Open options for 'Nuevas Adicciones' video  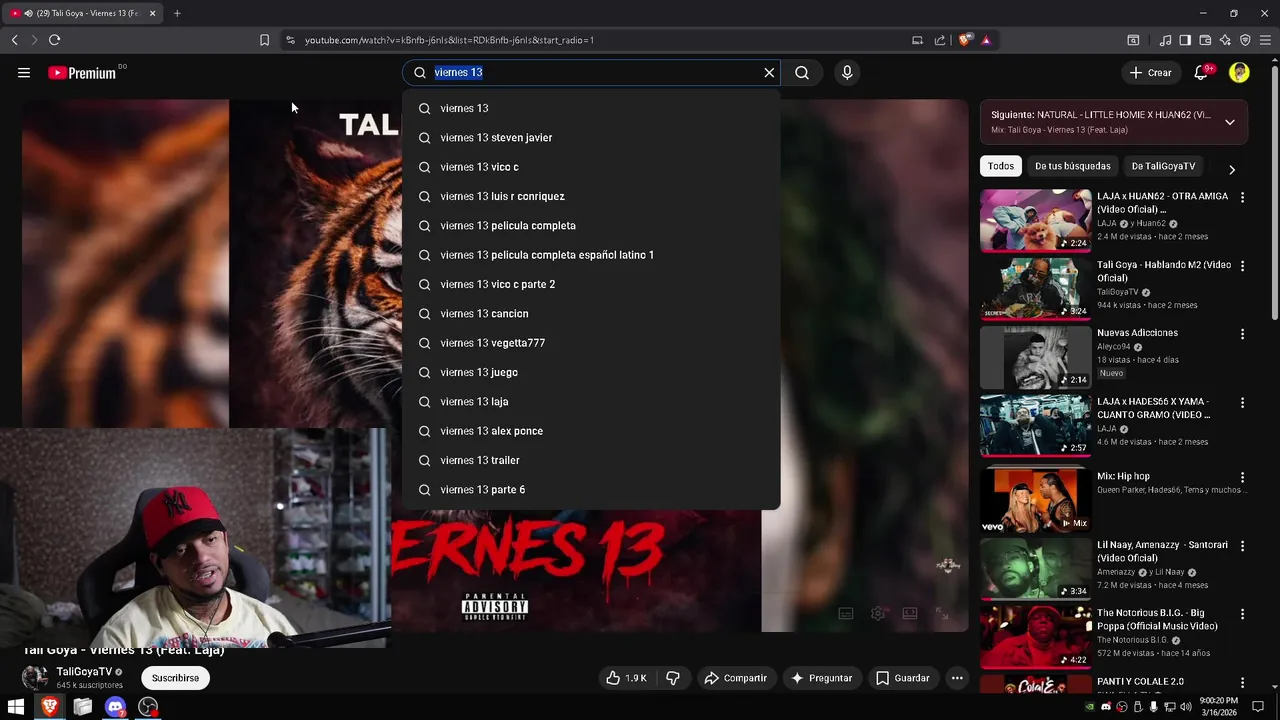pyautogui.click(x=1242, y=334)
